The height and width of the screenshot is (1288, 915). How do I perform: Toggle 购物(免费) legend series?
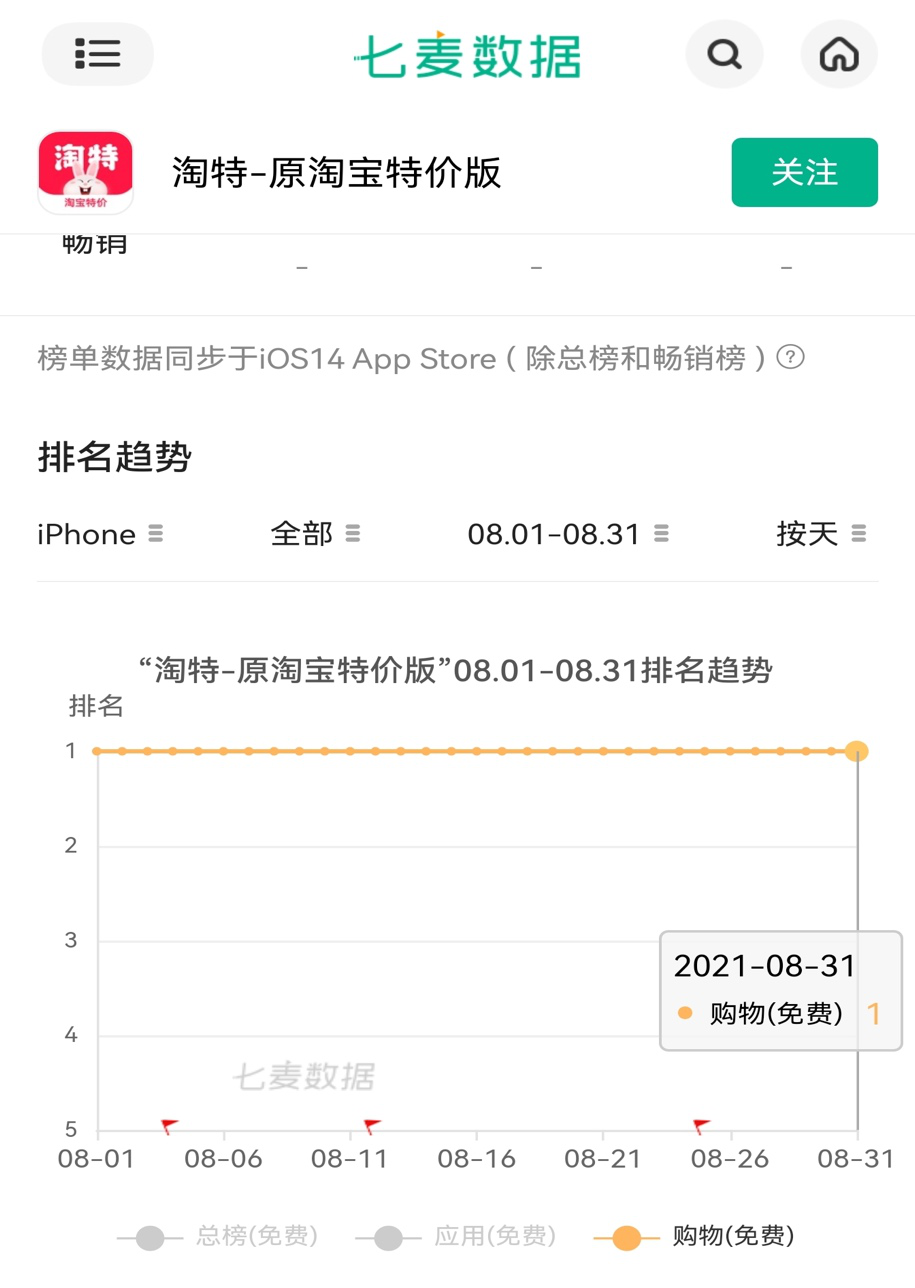click(694, 1237)
